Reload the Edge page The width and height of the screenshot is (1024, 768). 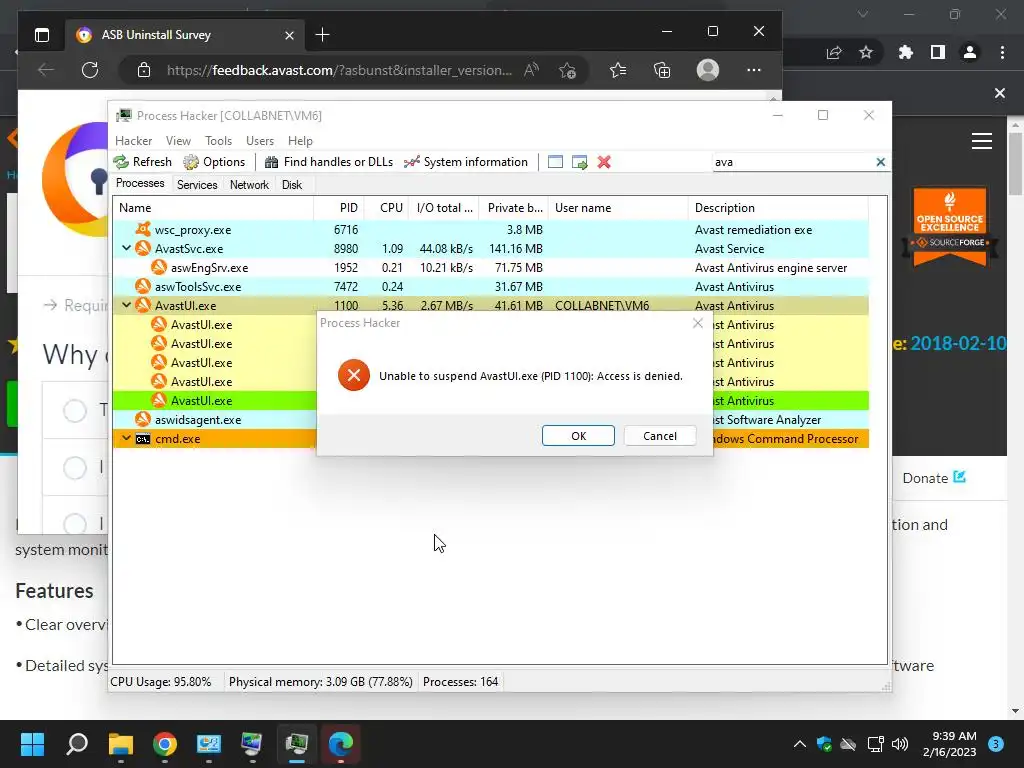90,70
